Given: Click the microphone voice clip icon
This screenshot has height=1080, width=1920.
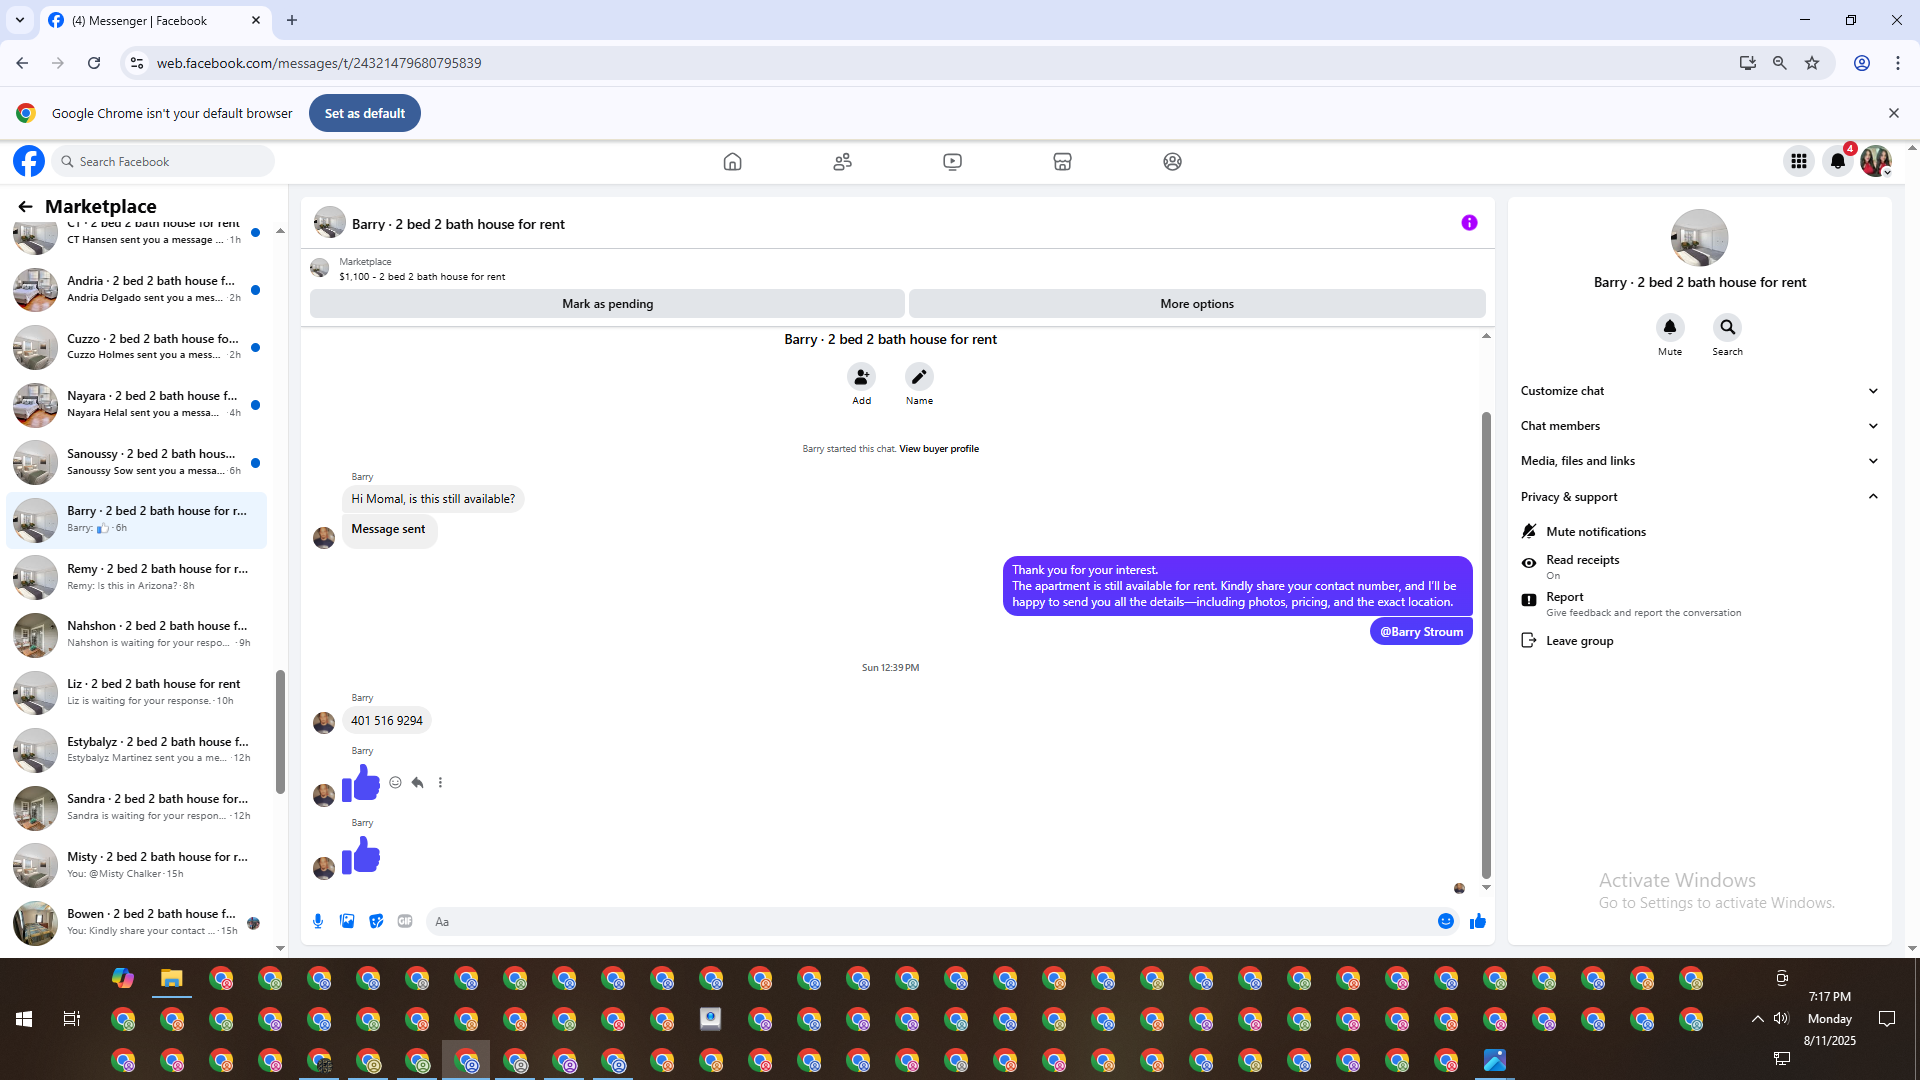Looking at the screenshot, I should 318,921.
